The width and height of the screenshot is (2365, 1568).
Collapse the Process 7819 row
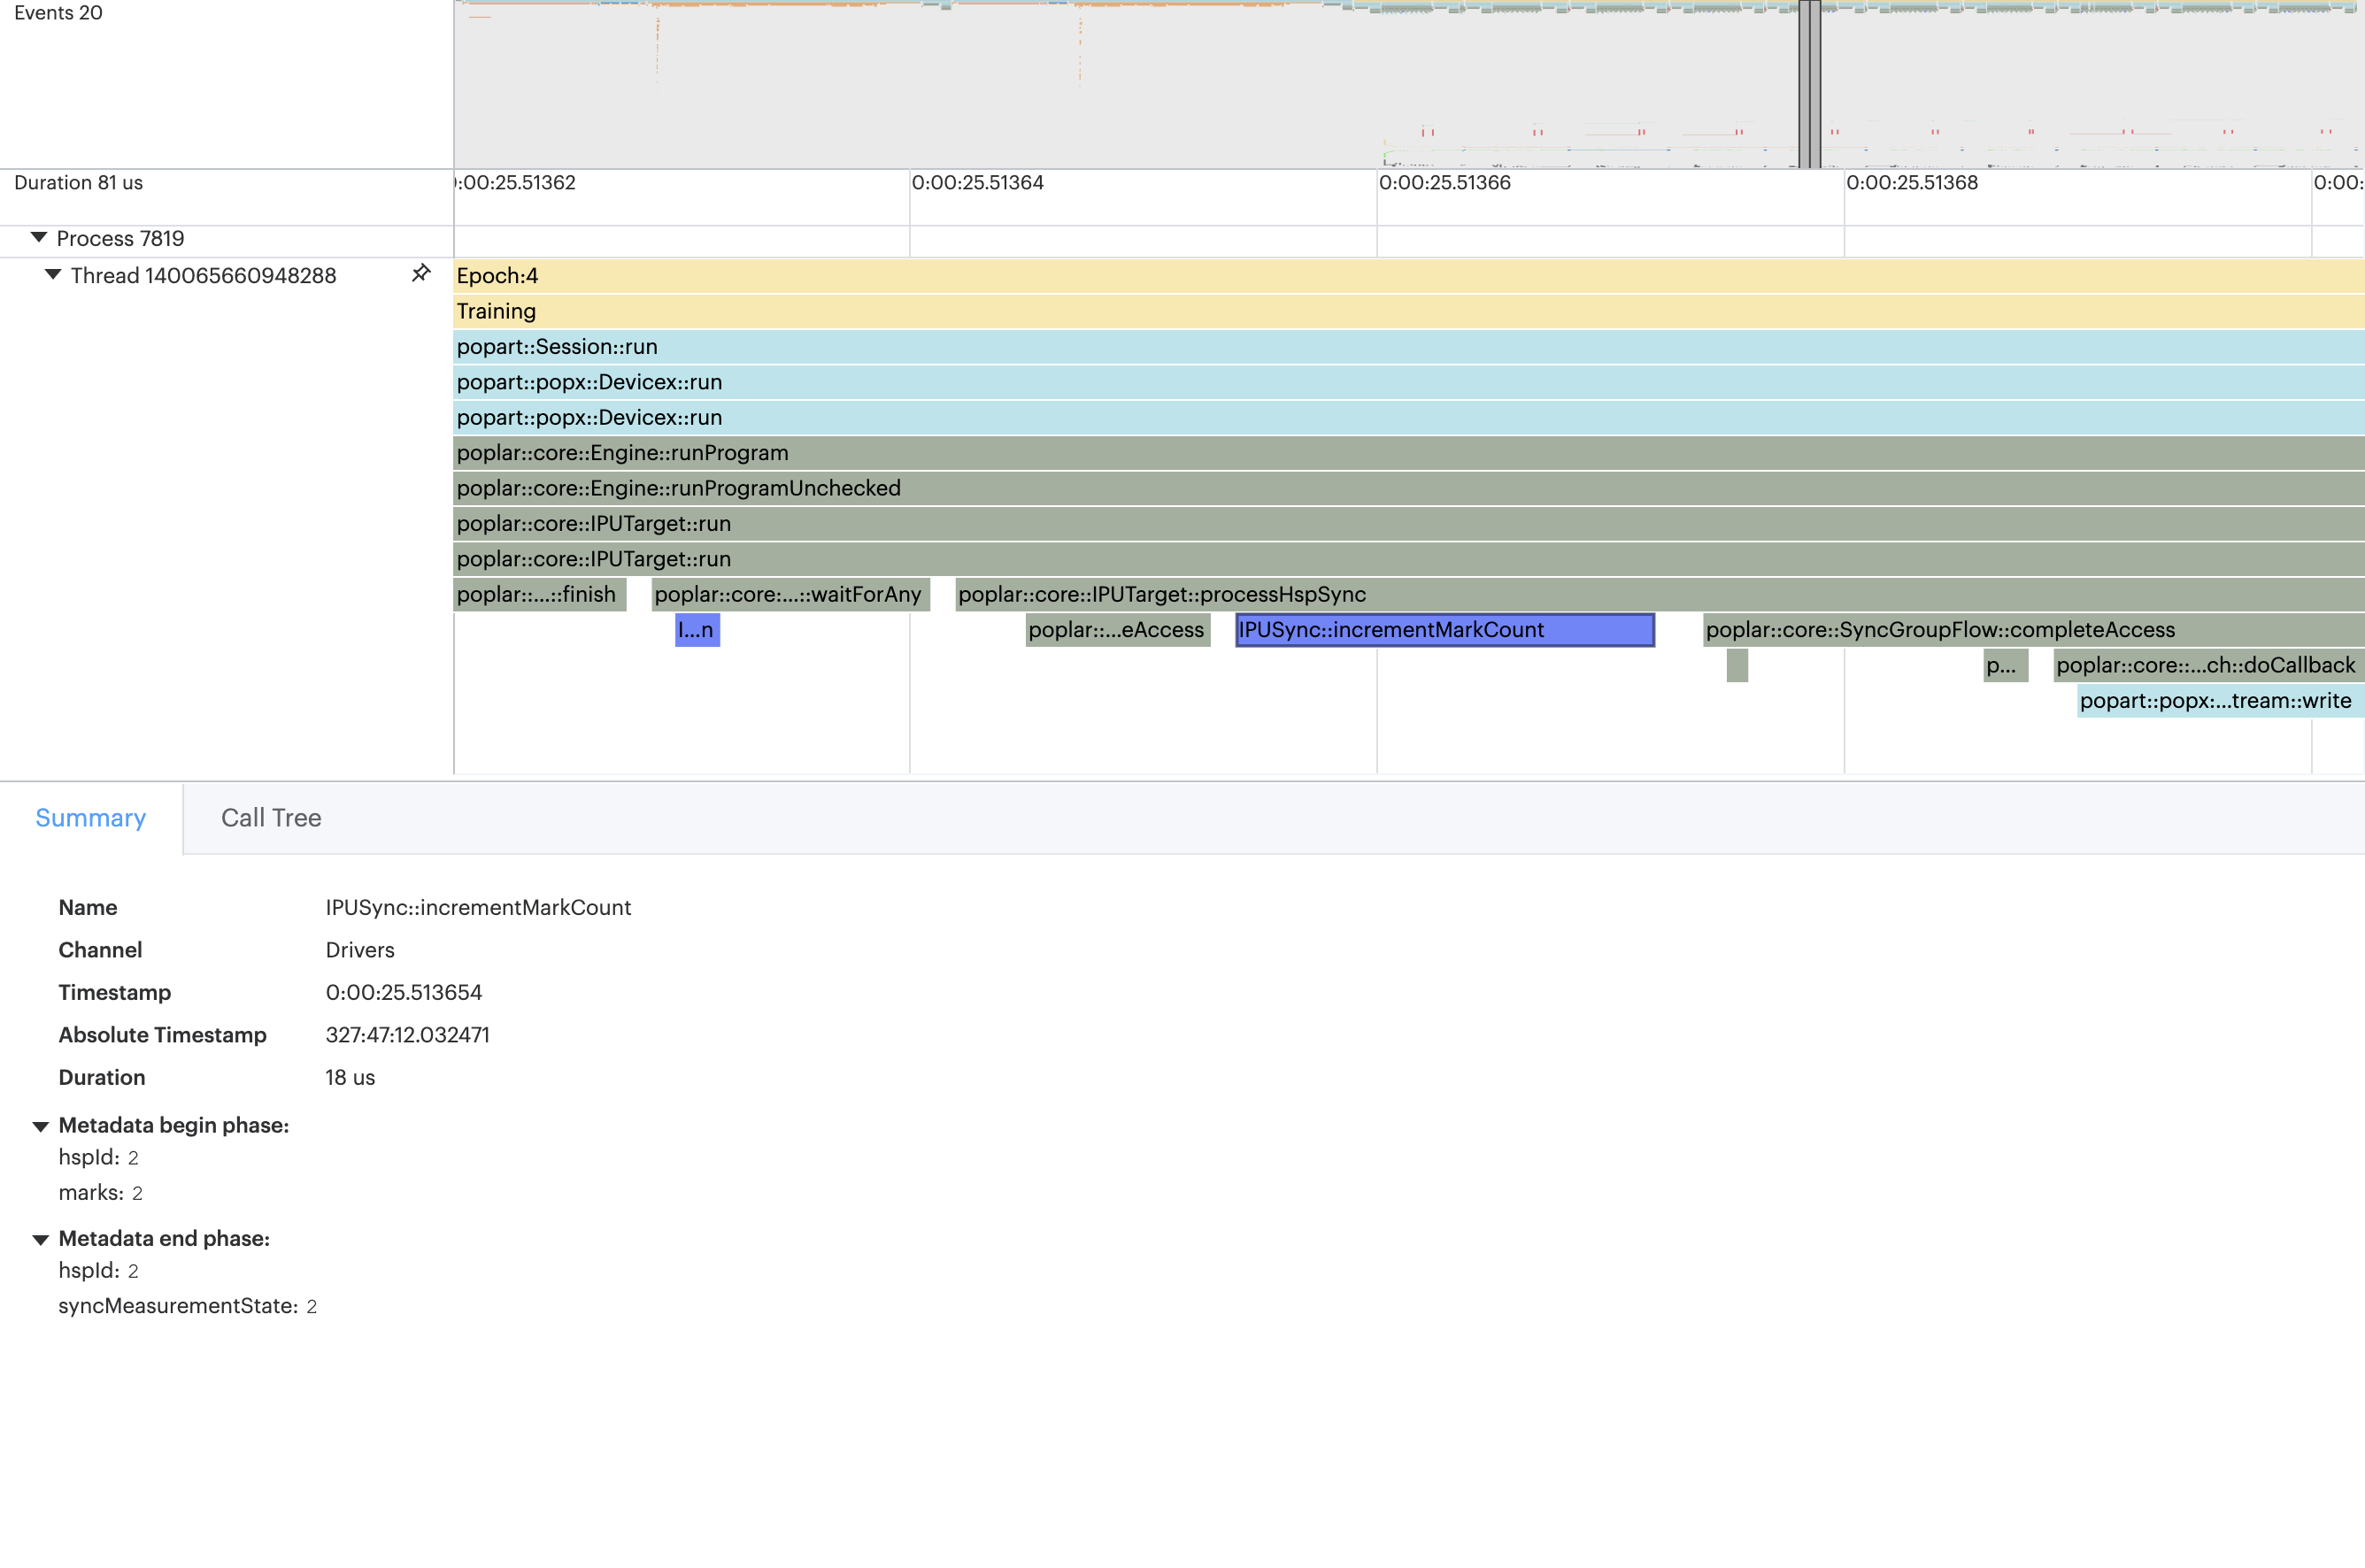click(38, 237)
